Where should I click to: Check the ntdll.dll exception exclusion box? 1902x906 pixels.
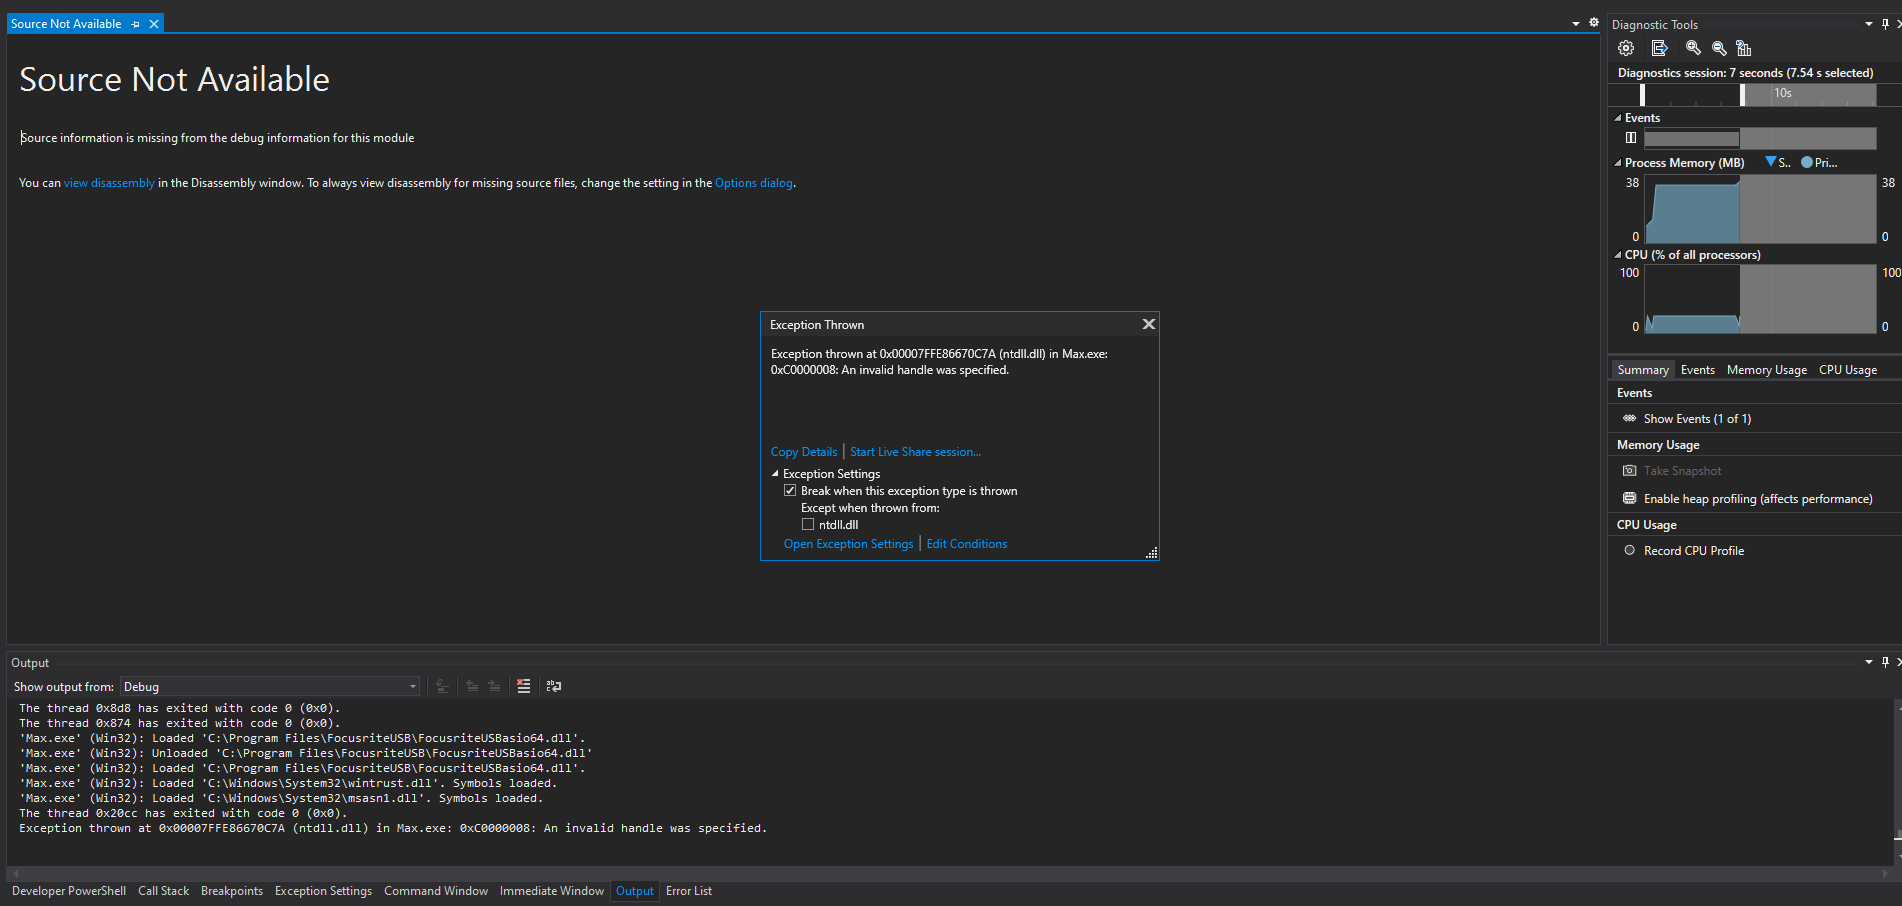pos(808,525)
